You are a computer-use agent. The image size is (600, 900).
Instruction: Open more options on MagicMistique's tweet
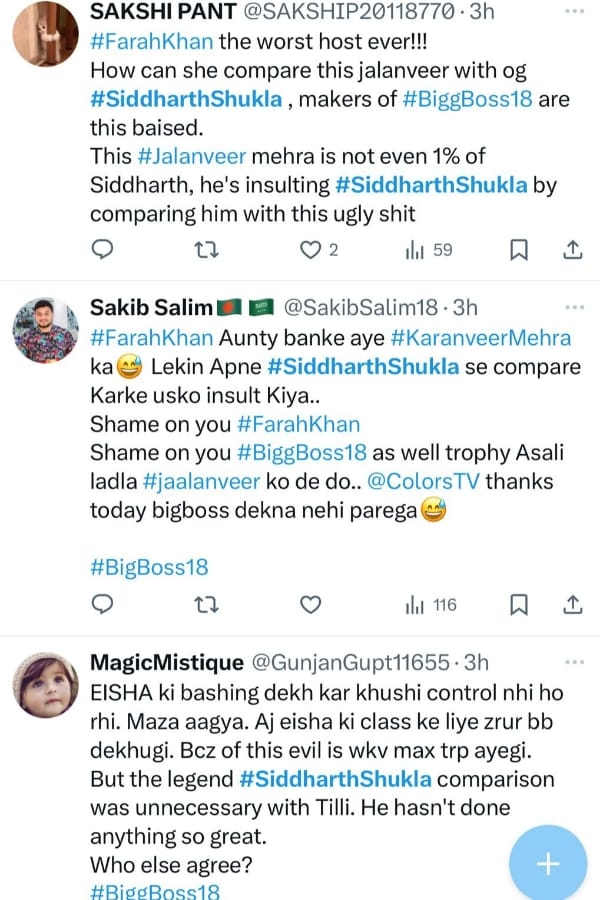[574, 661]
